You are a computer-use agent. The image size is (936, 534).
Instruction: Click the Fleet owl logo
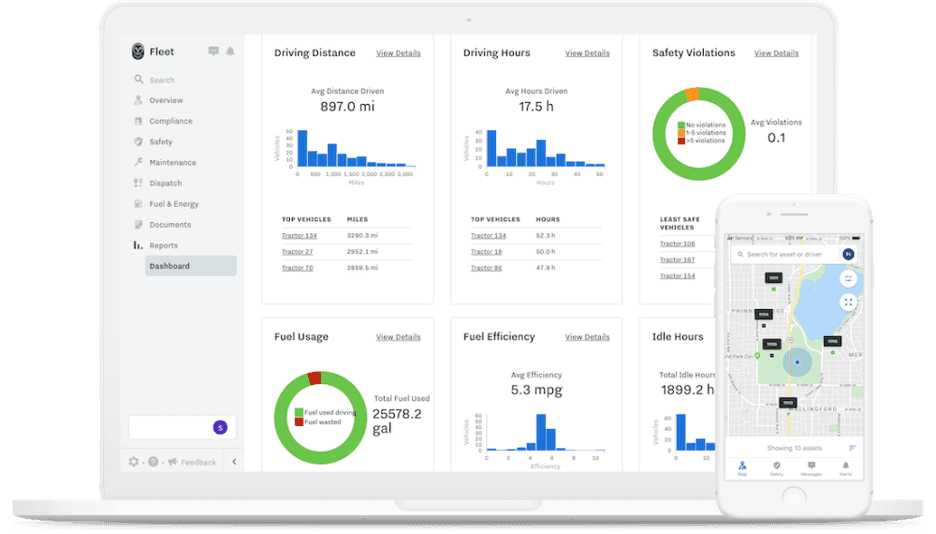pos(138,51)
